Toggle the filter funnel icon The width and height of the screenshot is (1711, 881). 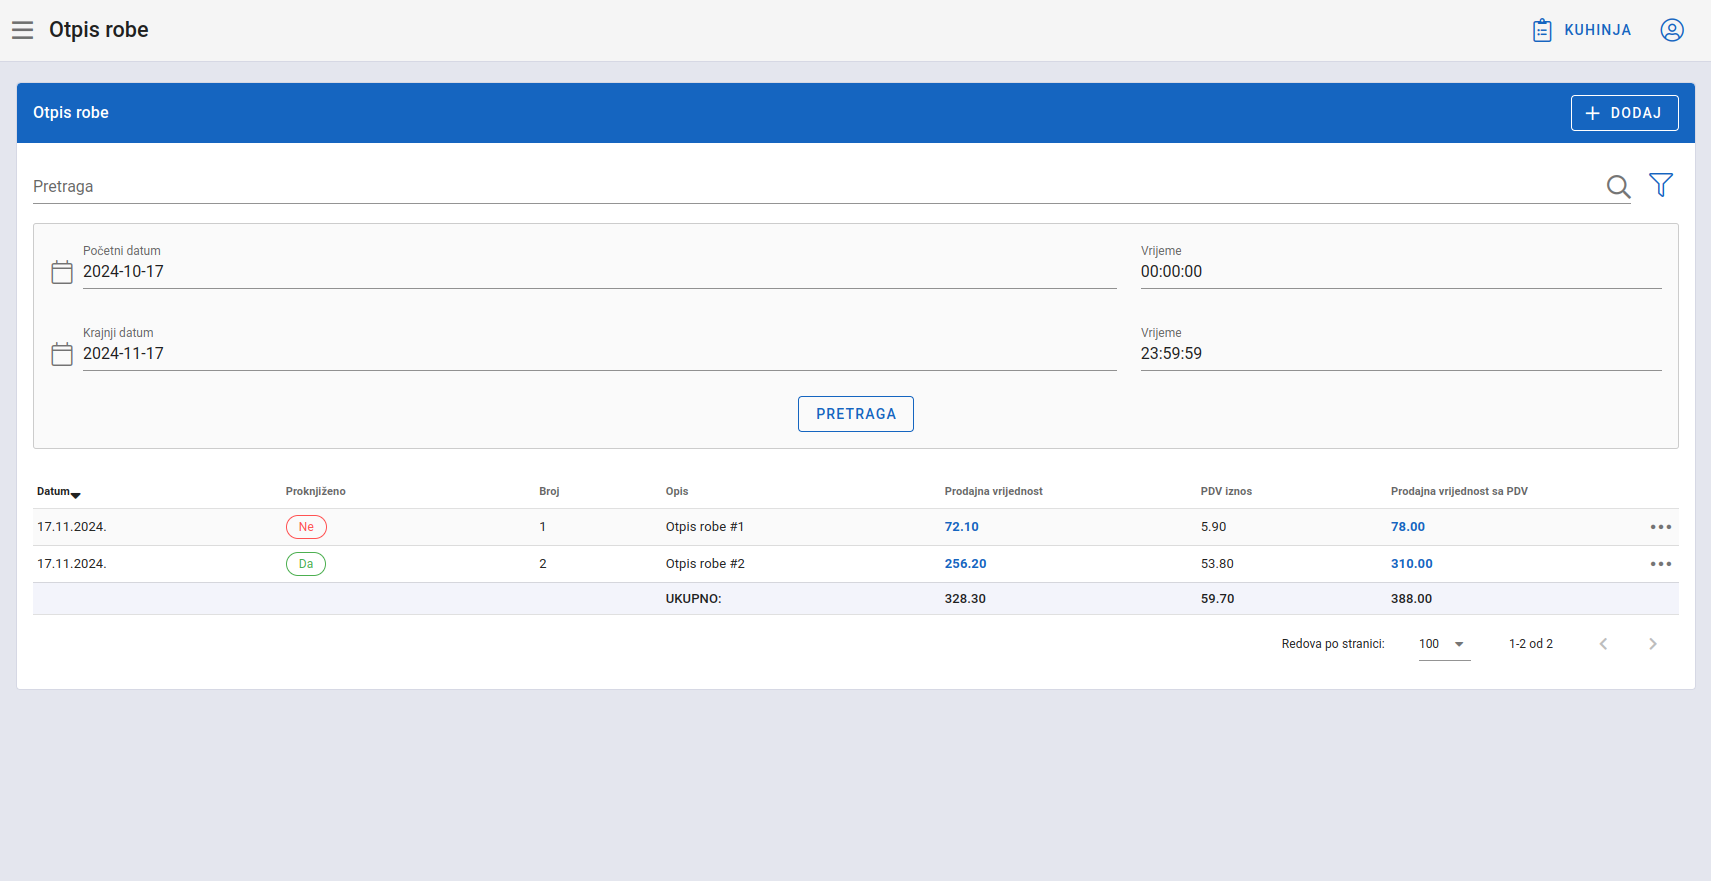pos(1661,185)
